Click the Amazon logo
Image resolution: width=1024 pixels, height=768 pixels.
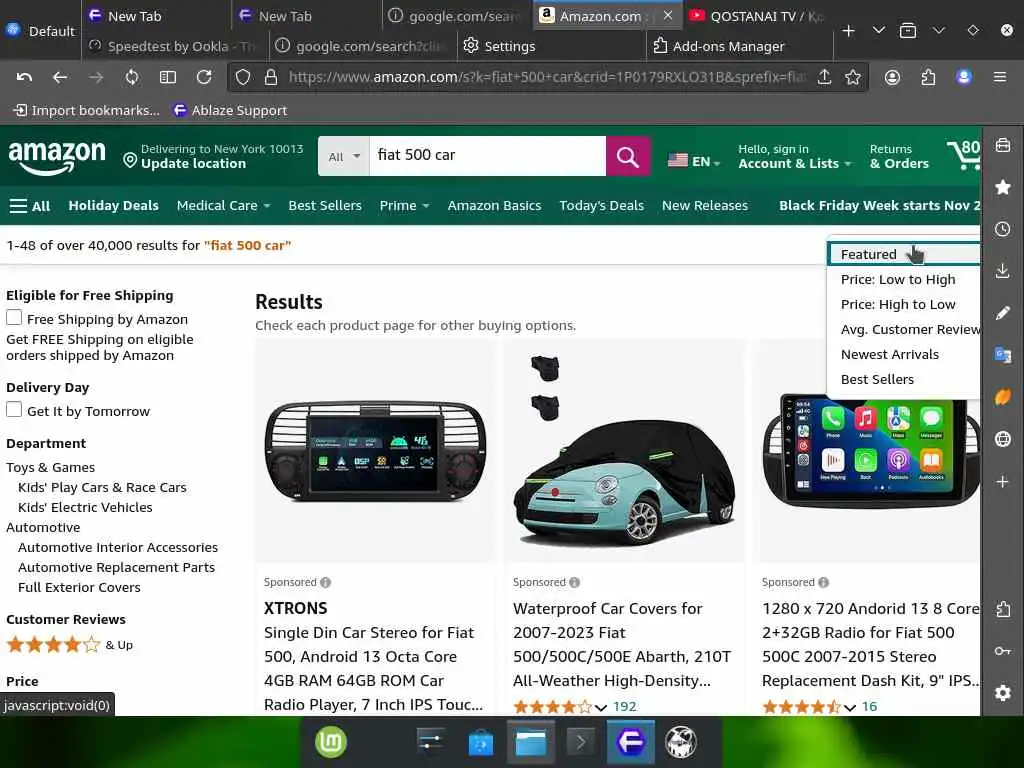57,157
